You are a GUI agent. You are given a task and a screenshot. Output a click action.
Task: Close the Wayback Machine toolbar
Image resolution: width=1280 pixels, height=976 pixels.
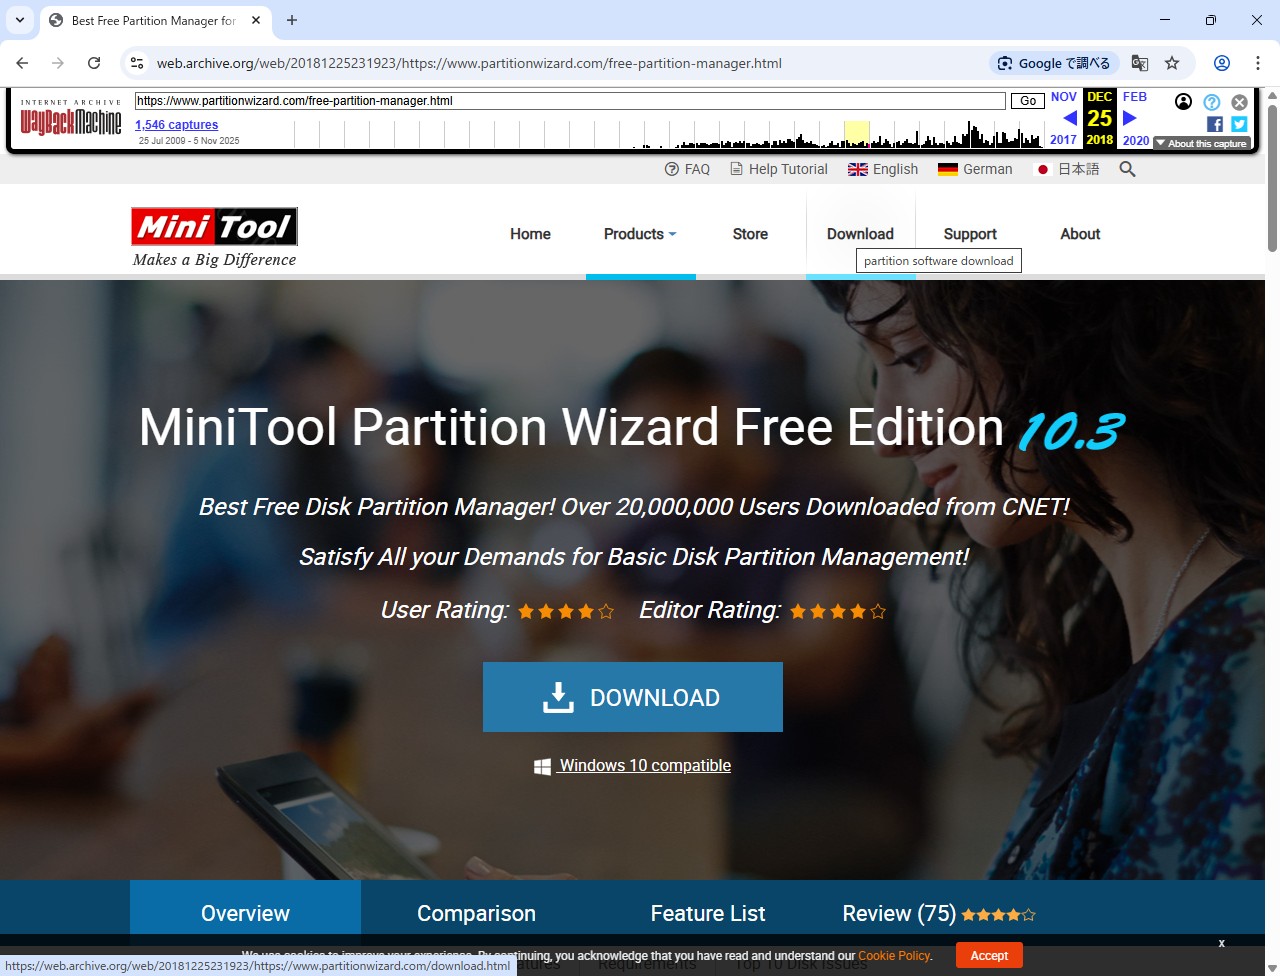(x=1239, y=102)
